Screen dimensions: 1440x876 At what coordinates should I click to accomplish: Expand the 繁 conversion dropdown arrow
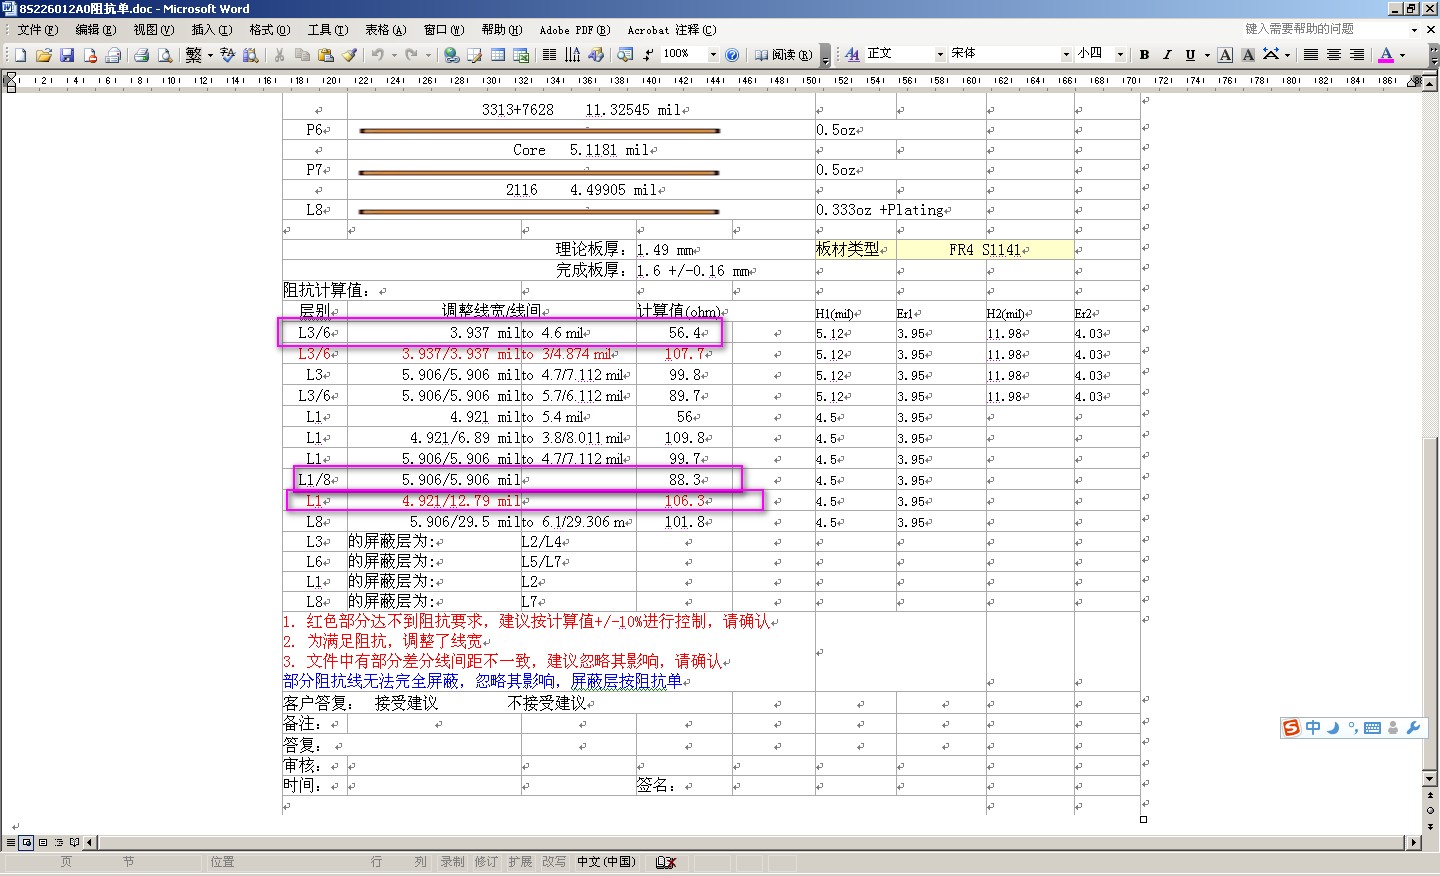[210, 55]
